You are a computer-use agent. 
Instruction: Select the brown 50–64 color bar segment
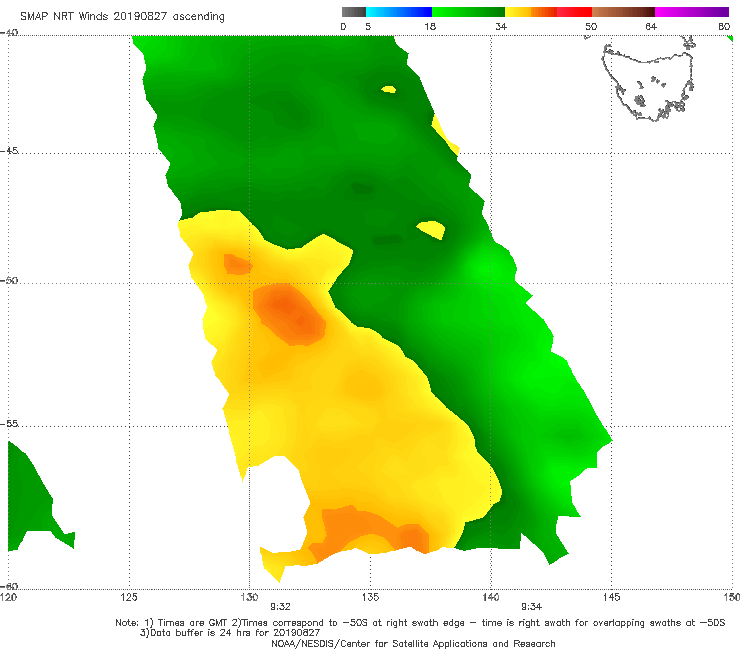(623, 12)
